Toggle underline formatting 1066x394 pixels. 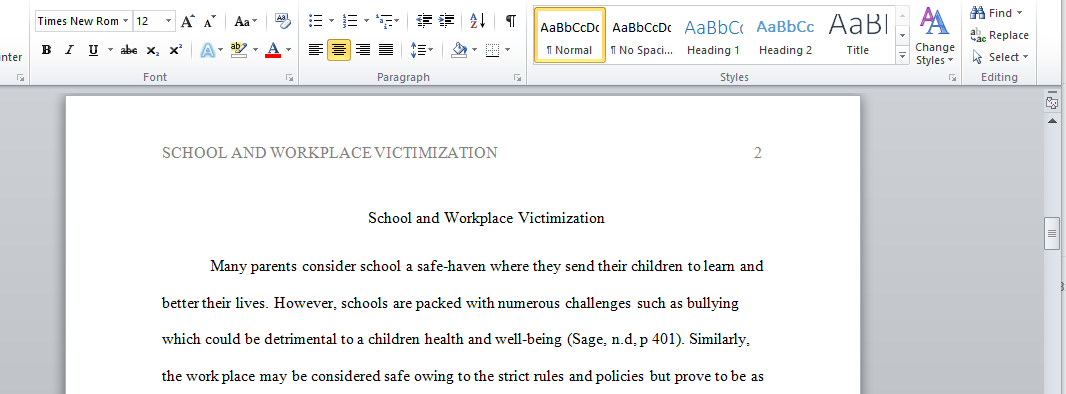[93, 50]
